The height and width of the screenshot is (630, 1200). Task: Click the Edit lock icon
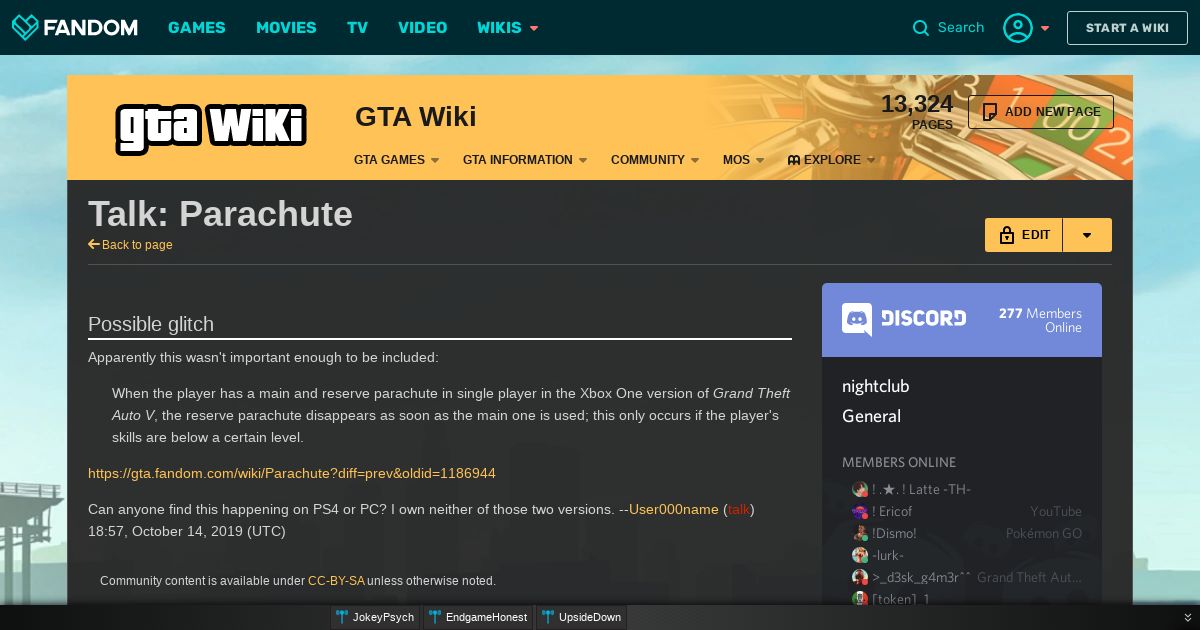pos(1006,235)
